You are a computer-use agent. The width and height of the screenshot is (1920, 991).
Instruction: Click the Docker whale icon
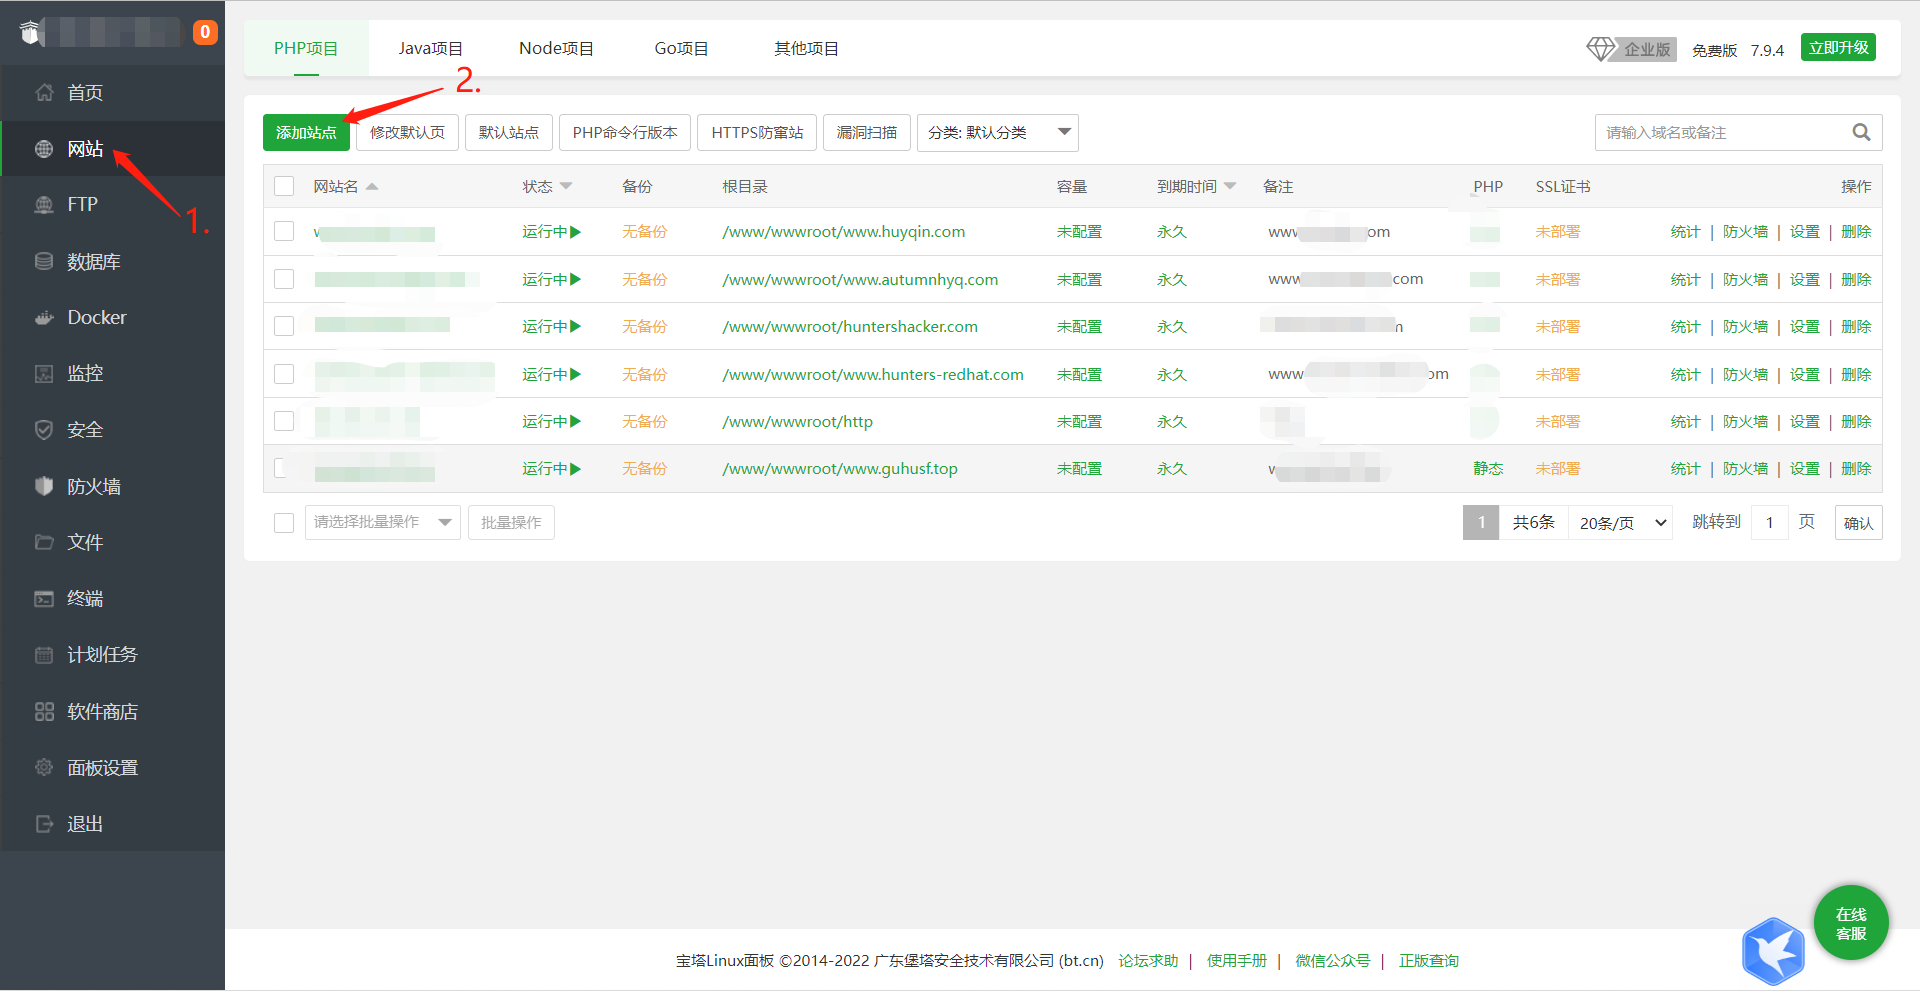44,318
